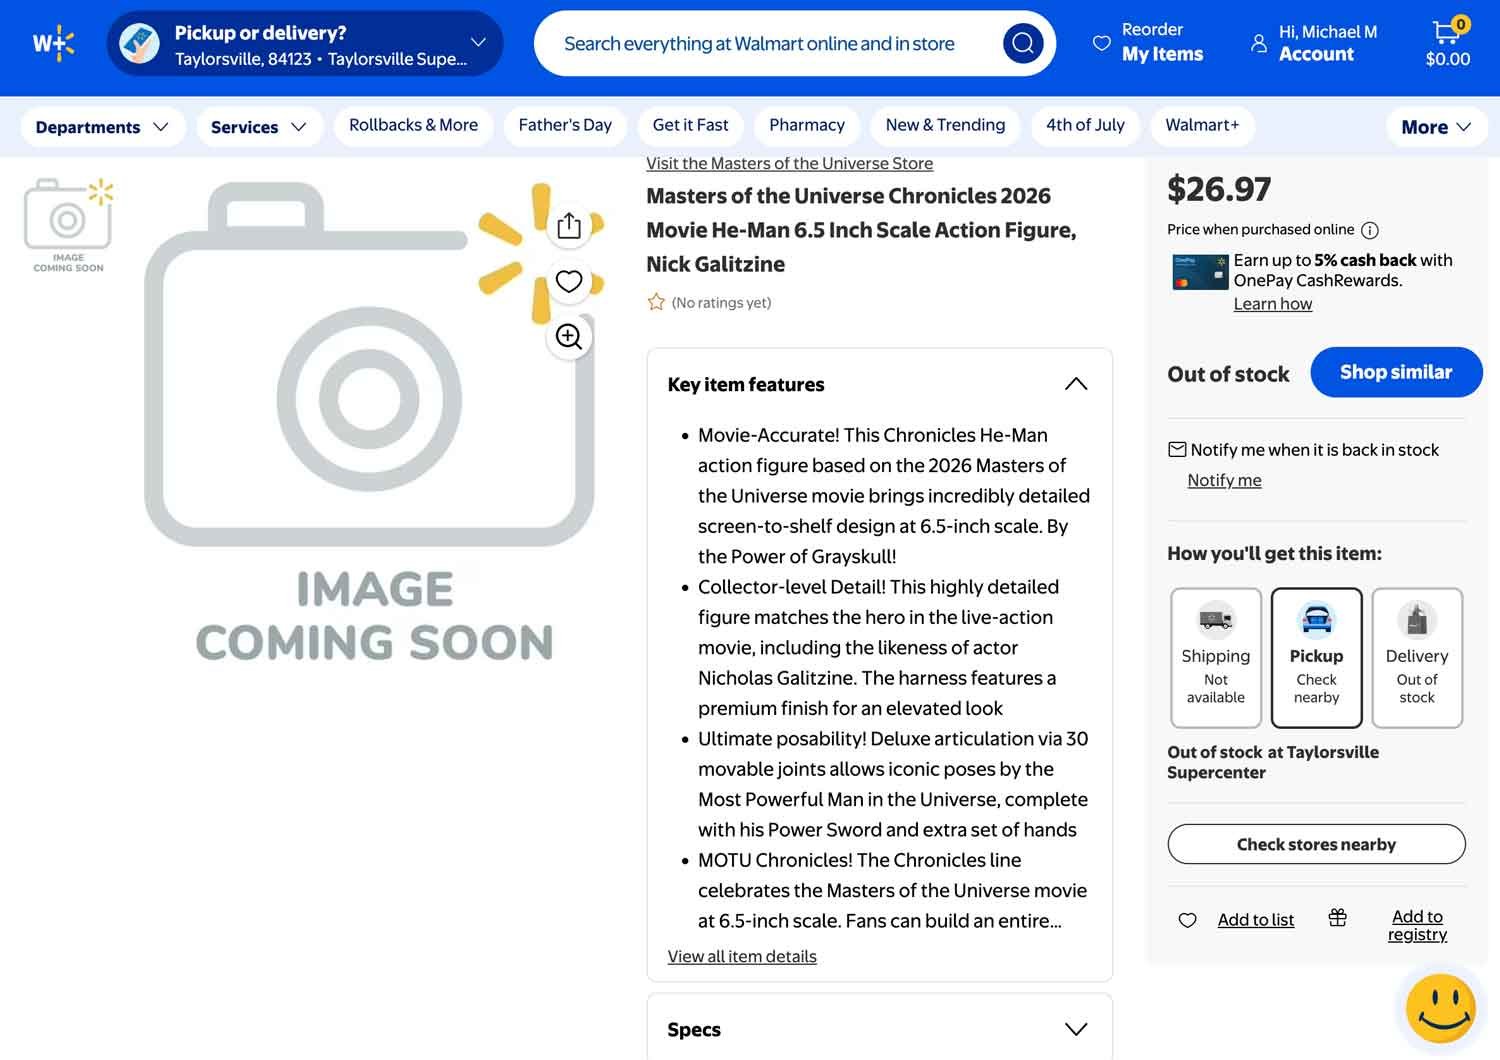Image resolution: width=1500 pixels, height=1060 pixels.
Task: Click the Reorder My Items heart icon
Action: (1101, 43)
